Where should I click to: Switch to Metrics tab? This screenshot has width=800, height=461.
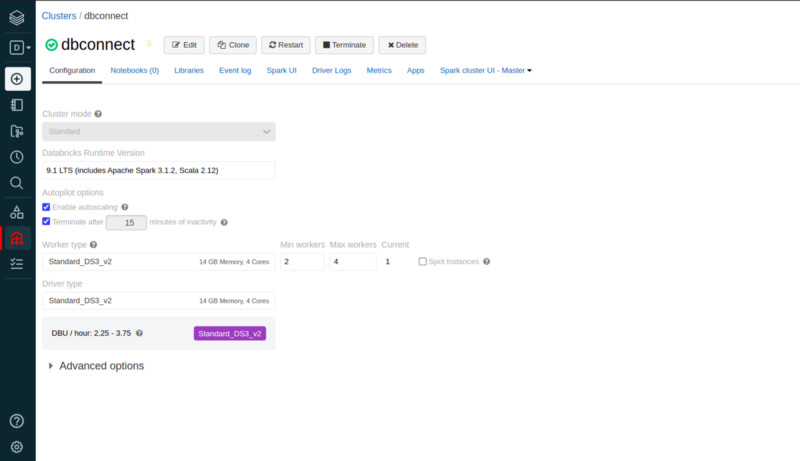379,70
